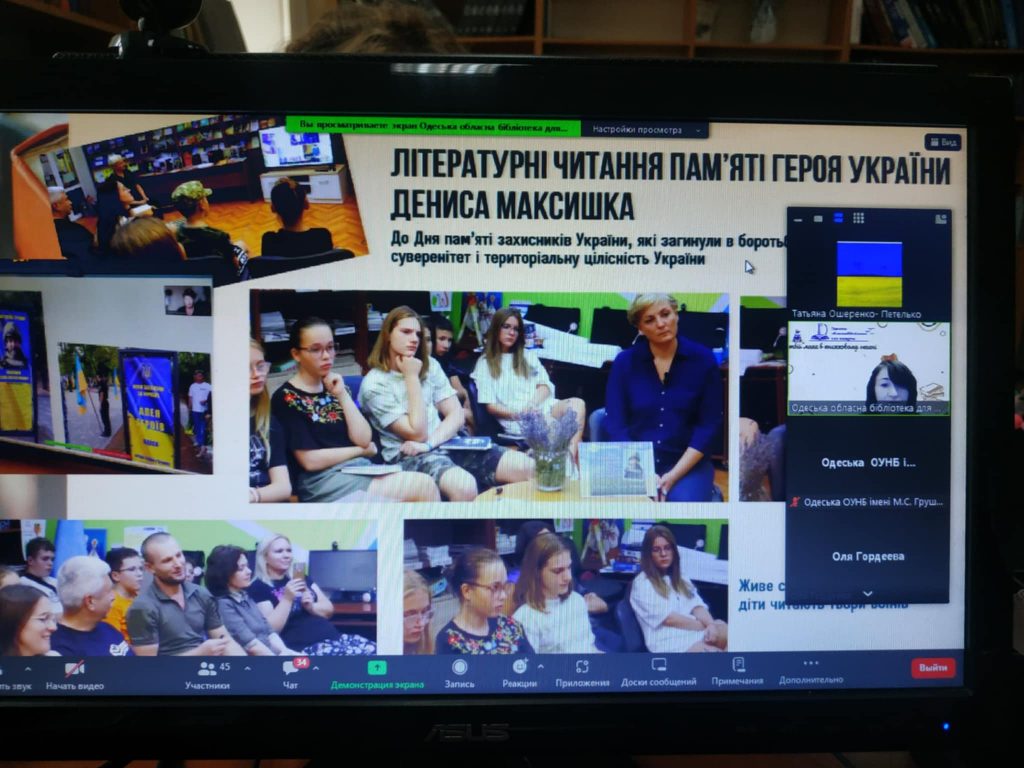
Task: Open Приложения (Apps) in the toolbar
Action: click(x=582, y=666)
